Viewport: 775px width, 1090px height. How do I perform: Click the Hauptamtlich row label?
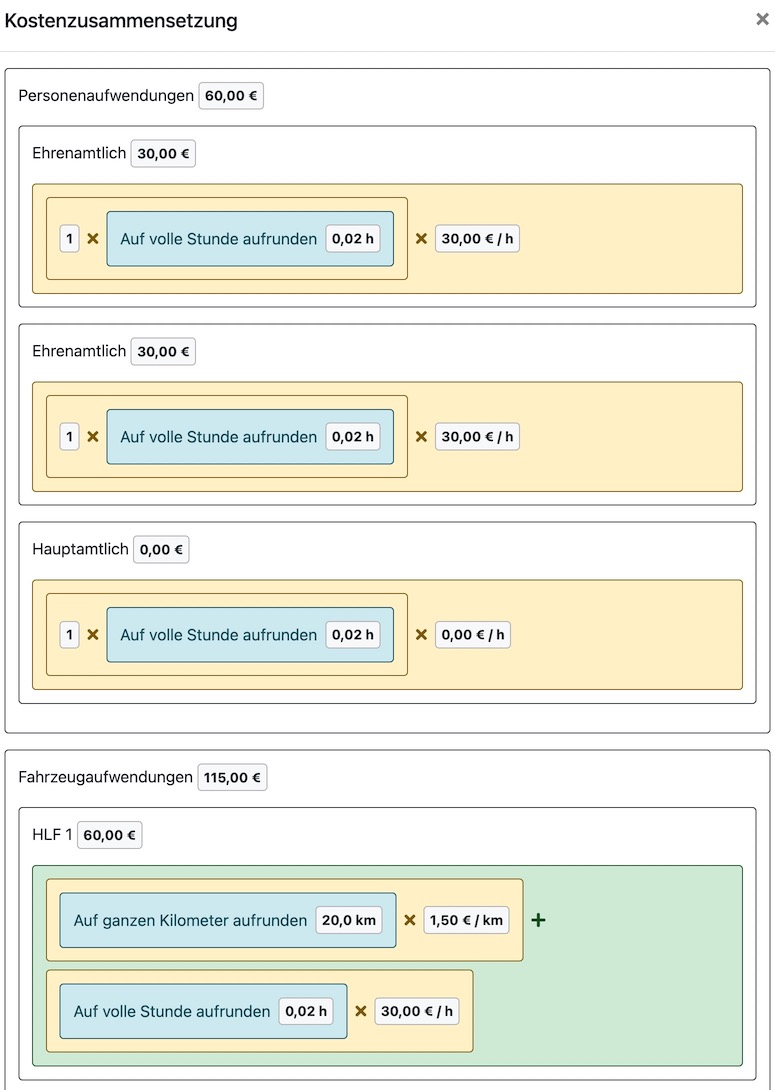[x=80, y=549]
